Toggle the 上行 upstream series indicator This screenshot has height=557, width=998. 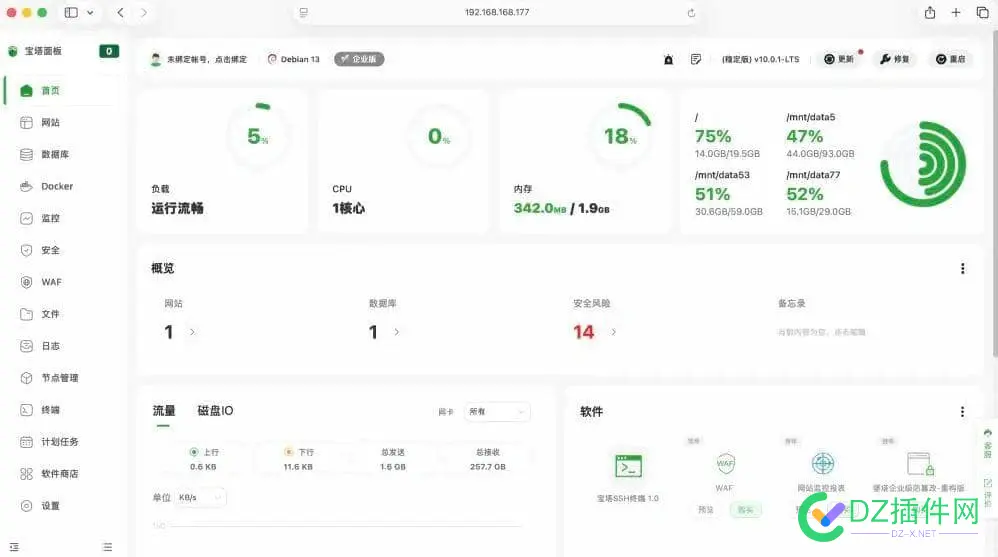[x=193, y=452]
